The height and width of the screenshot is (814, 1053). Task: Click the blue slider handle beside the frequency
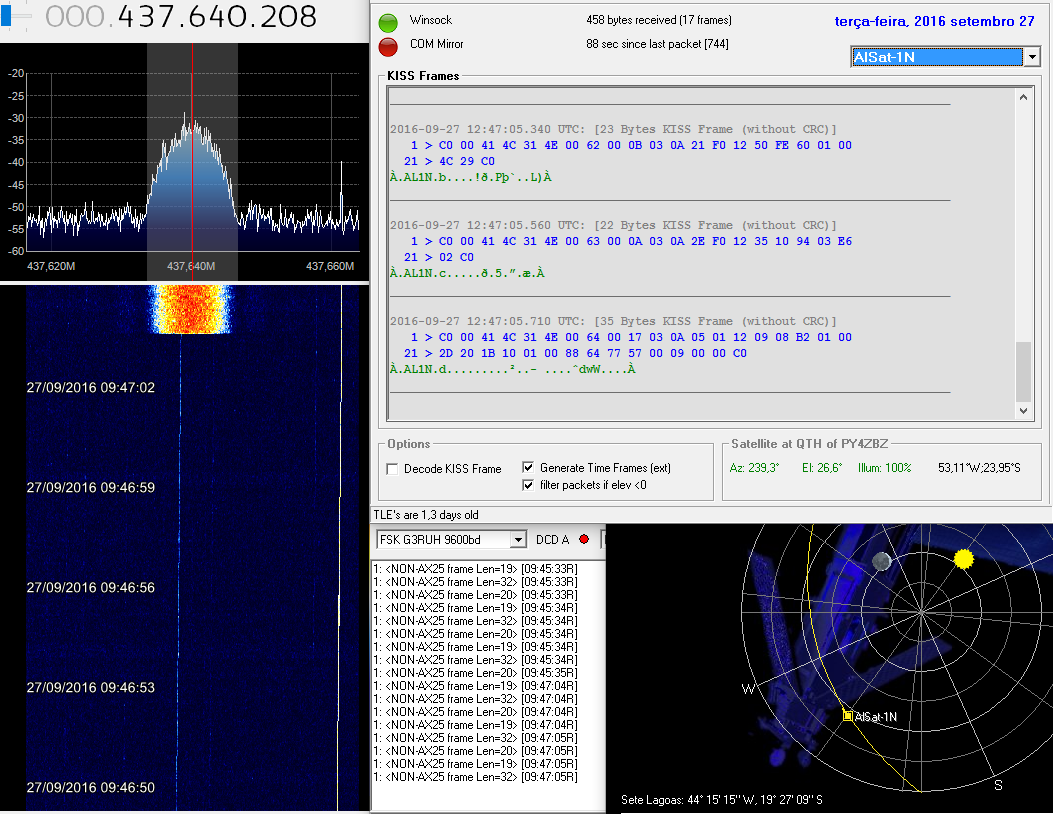click(8, 17)
